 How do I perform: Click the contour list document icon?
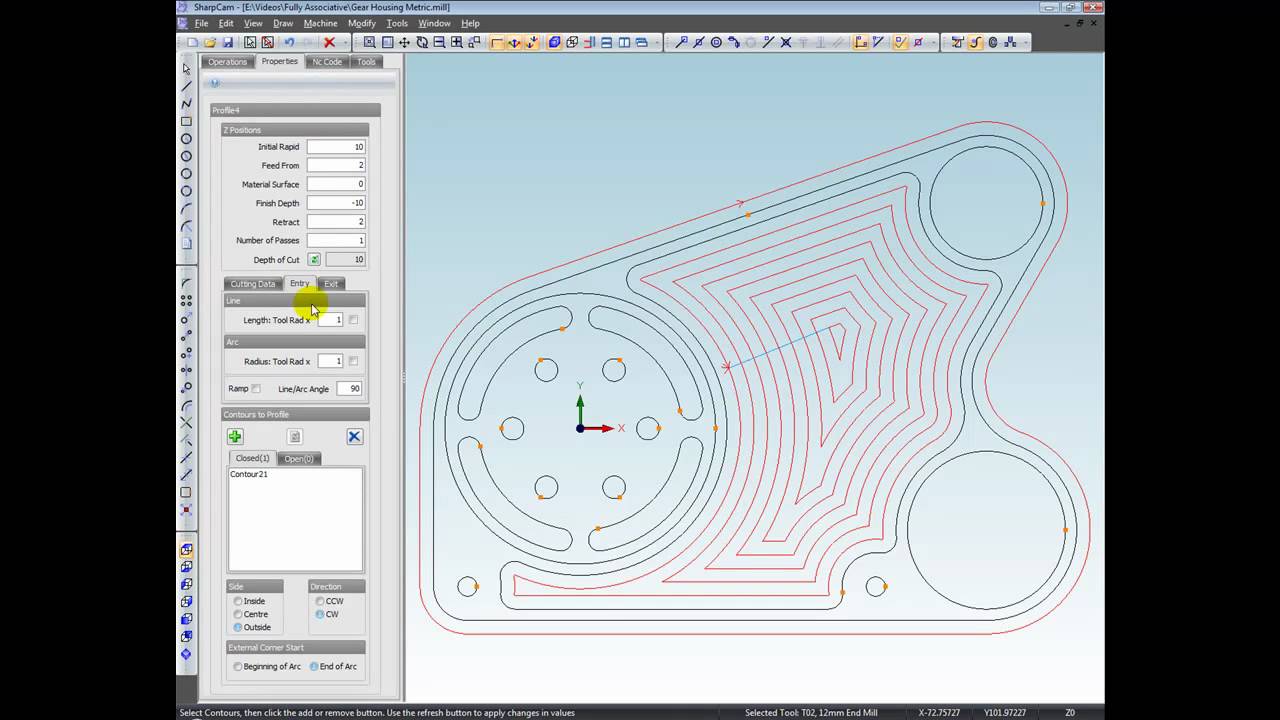[294, 436]
